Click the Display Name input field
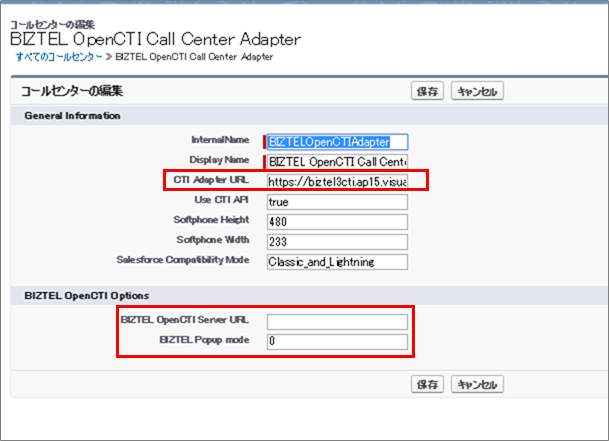The width and height of the screenshot is (609, 441). (x=337, y=162)
